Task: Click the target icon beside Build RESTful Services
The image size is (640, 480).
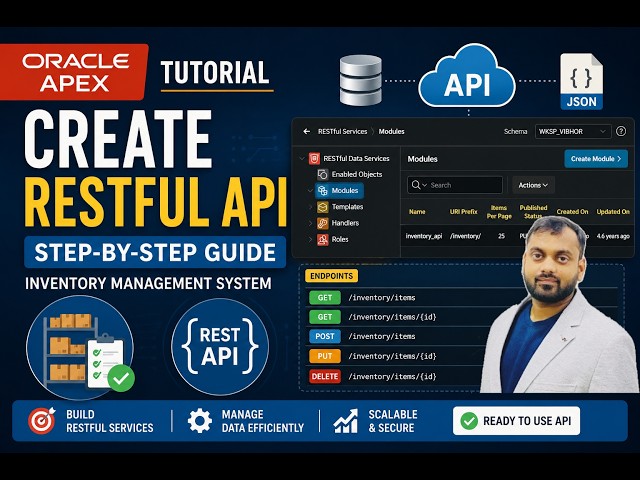Action: tap(42, 420)
